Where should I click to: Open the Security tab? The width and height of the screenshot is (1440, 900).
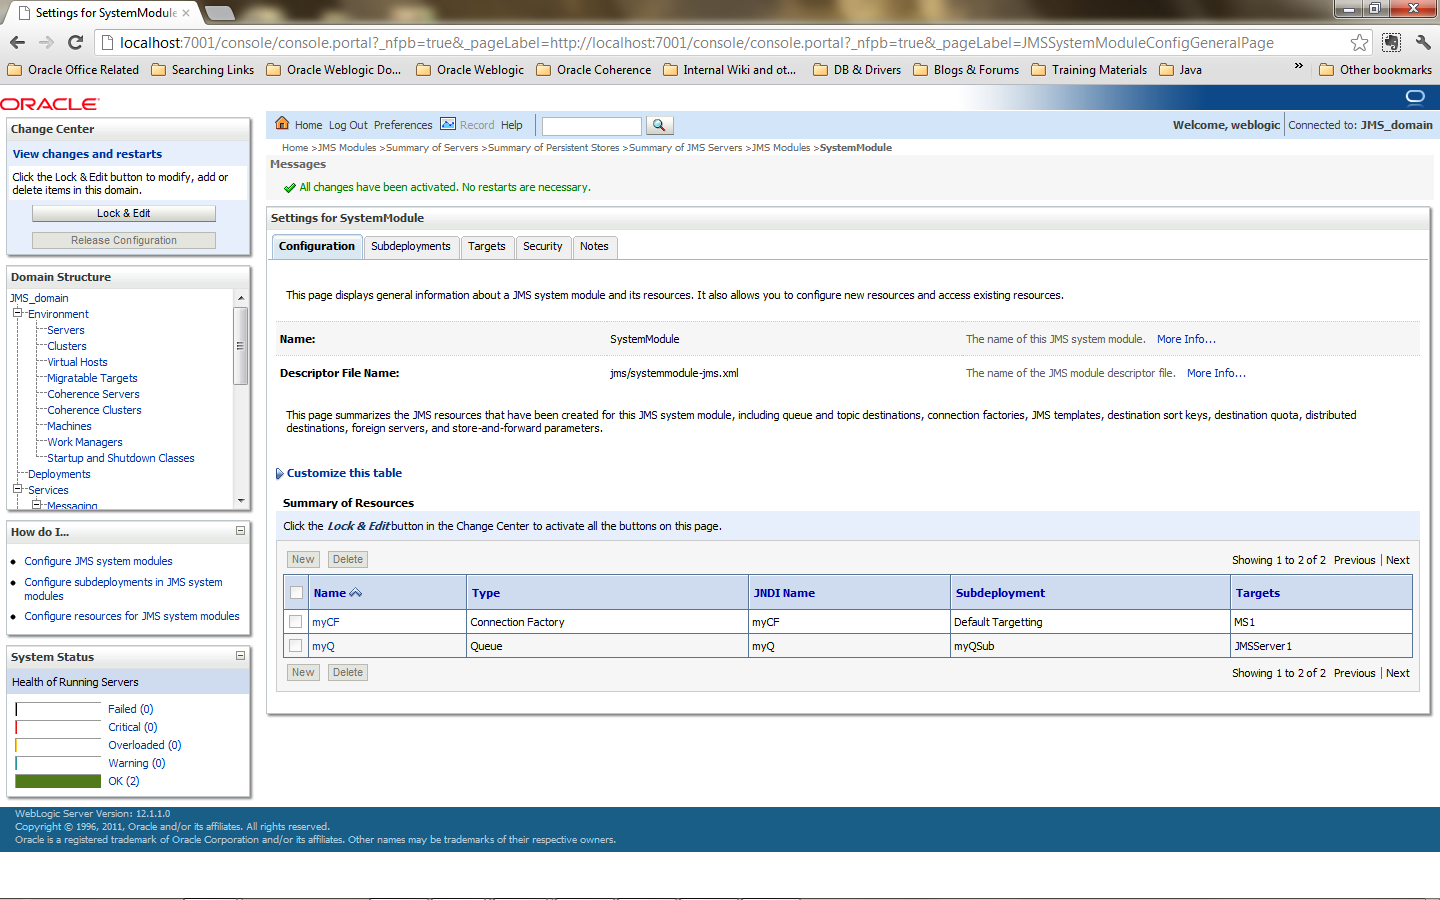point(543,246)
